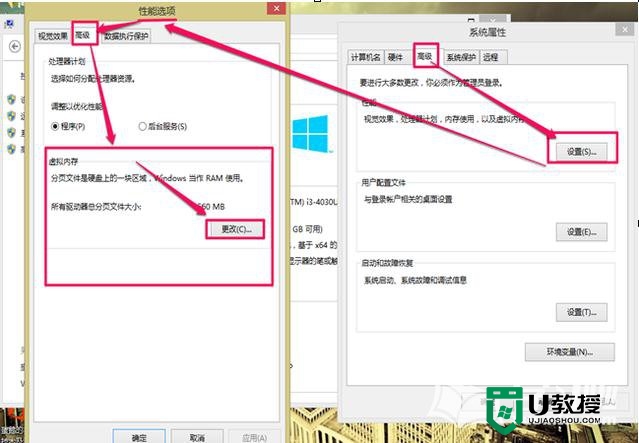Click the topmost shield icon in left sidebar

[11, 99]
